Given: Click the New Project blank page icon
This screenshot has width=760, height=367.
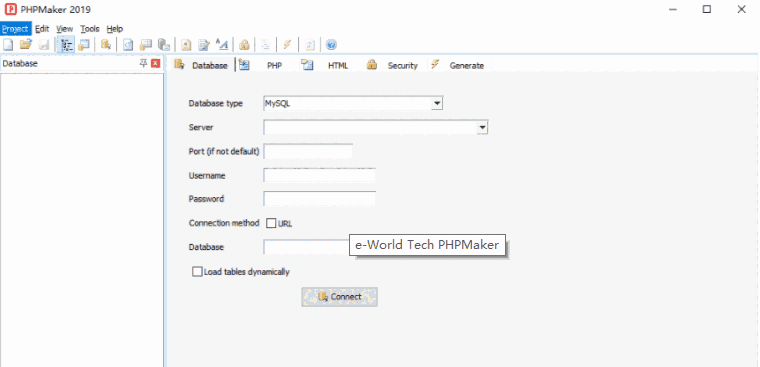Looking at the screenshot, I should [8, 45].
